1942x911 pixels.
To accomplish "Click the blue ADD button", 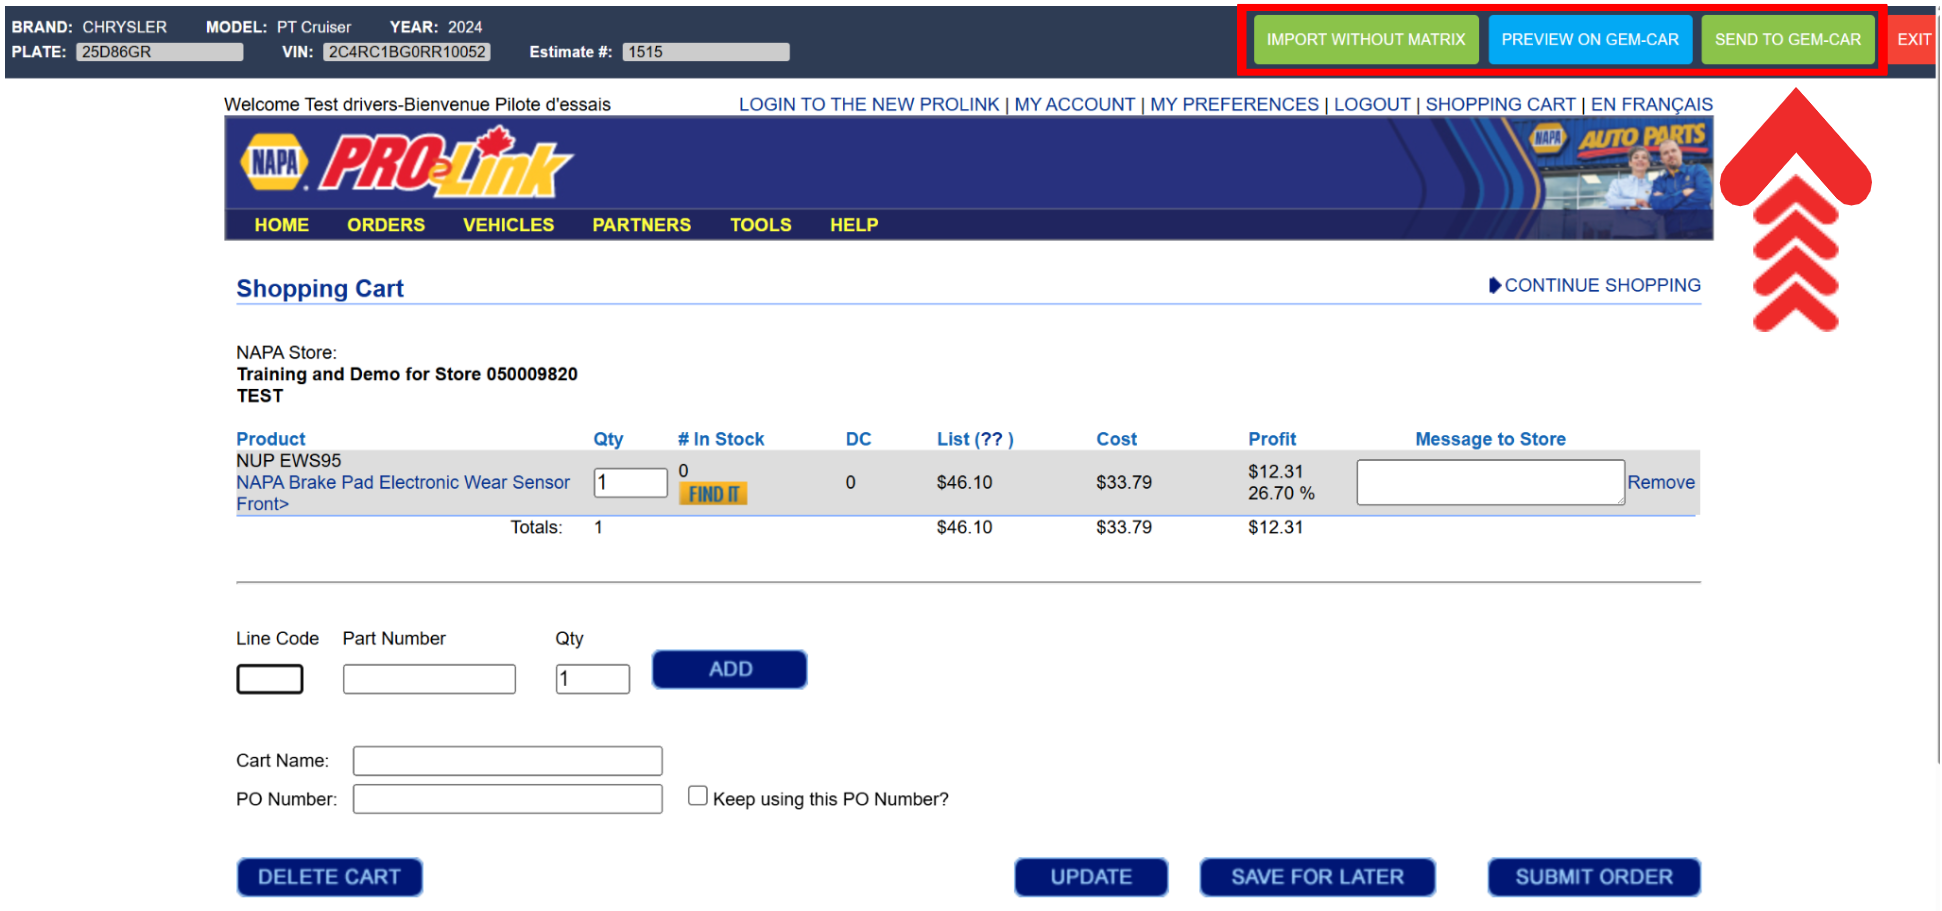I will pyautogui.click(x=729, y=669).
